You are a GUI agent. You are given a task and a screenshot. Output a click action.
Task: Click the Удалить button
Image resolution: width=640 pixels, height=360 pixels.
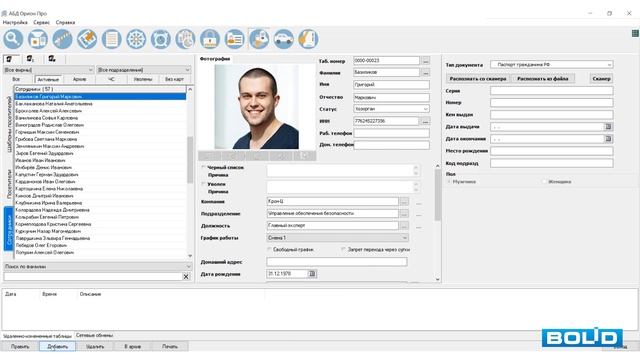click(95, 347)
